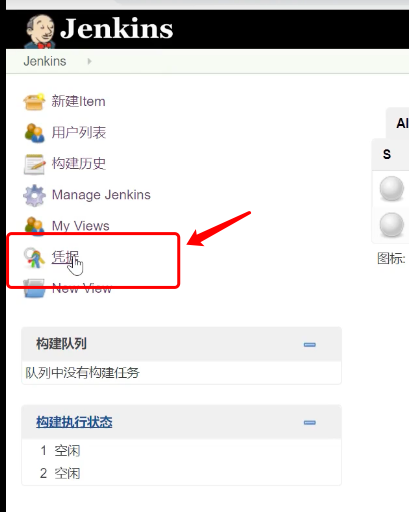Click the Jenkins breadcrumb link

(x=45, y=61)
